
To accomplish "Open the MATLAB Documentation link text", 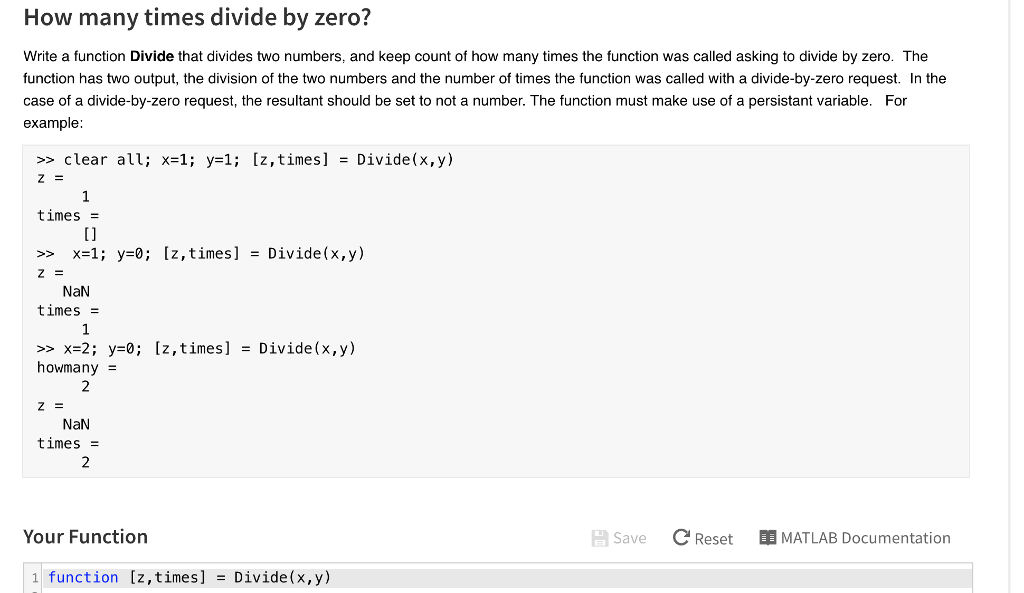I will pos(865,538).
